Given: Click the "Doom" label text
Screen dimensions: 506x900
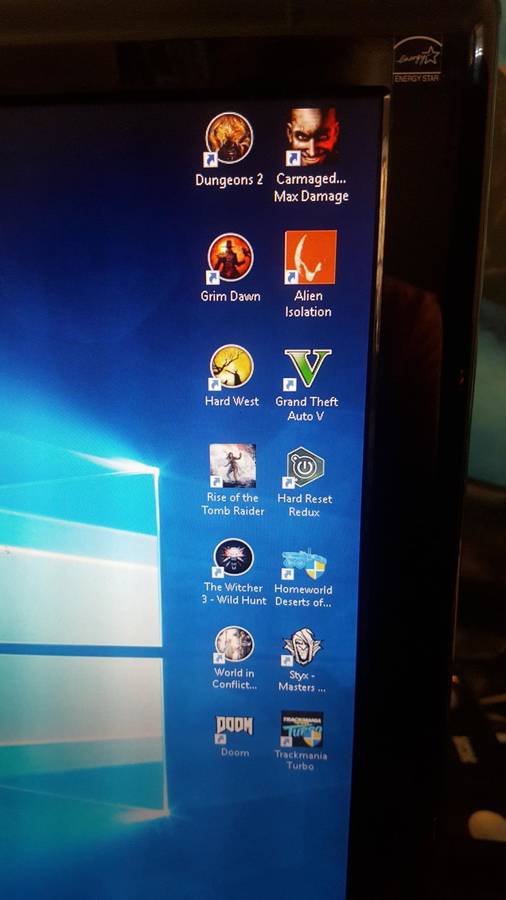Looking at the screenshot, I should tap(235, 752).
